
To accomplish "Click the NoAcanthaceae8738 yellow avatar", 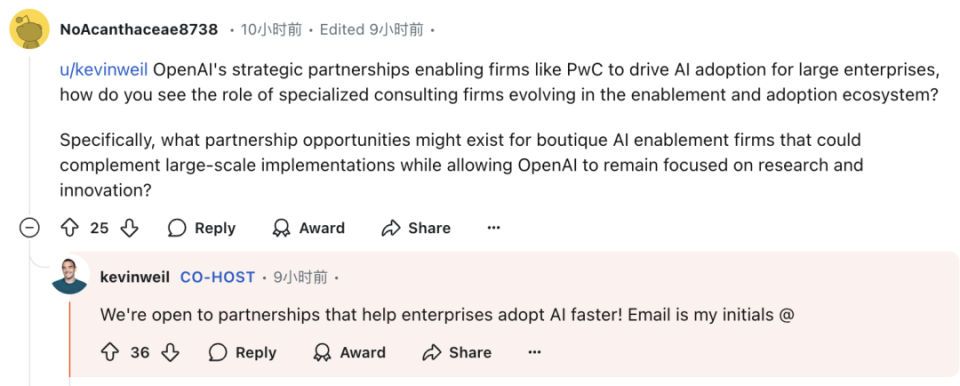I will (x=29, y=29).
